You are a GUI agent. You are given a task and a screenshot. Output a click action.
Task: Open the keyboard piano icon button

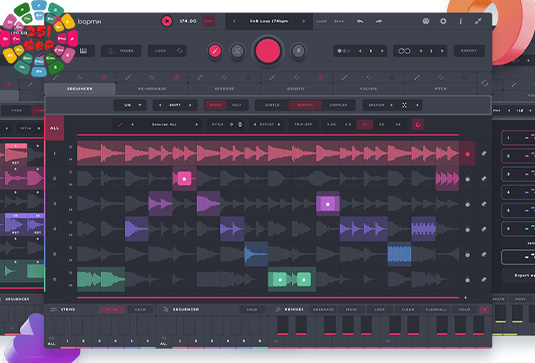(84, 51)
